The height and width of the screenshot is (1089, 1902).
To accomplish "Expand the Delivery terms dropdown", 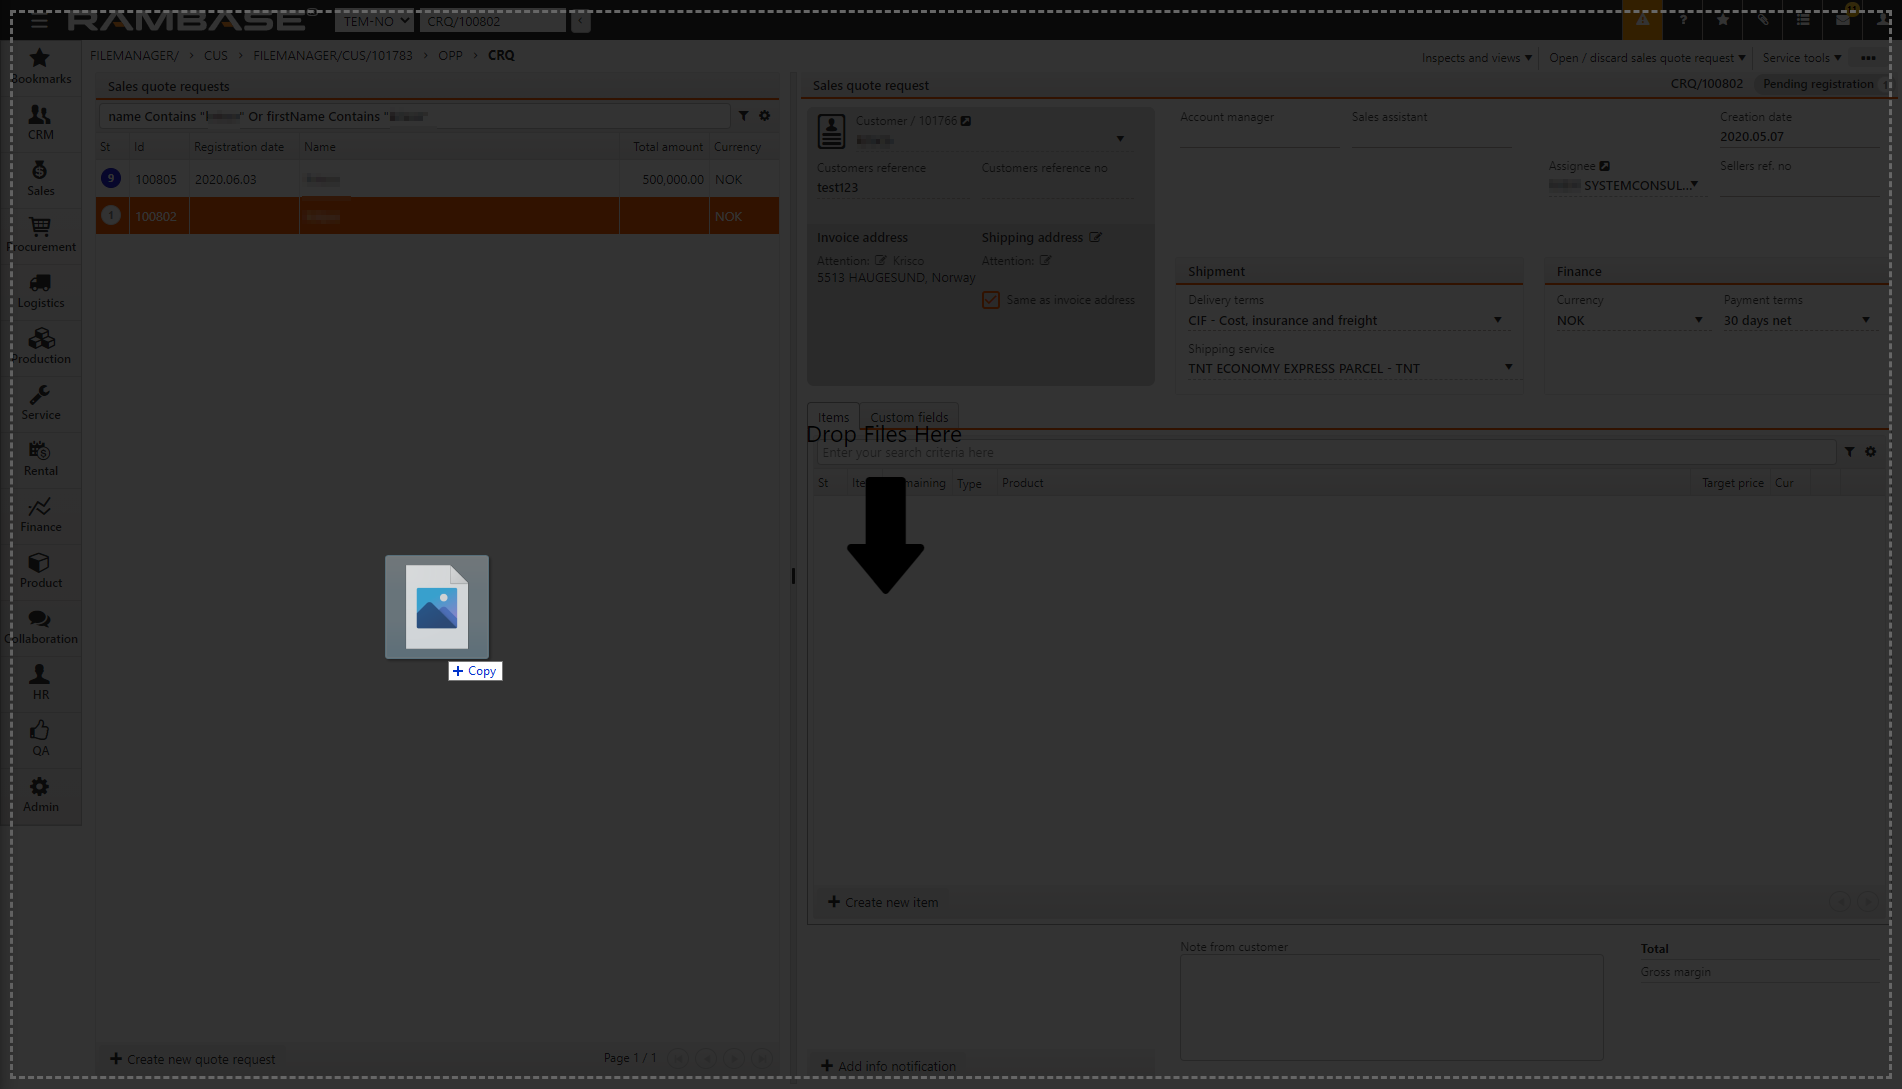I will (x=1497, y=320).
